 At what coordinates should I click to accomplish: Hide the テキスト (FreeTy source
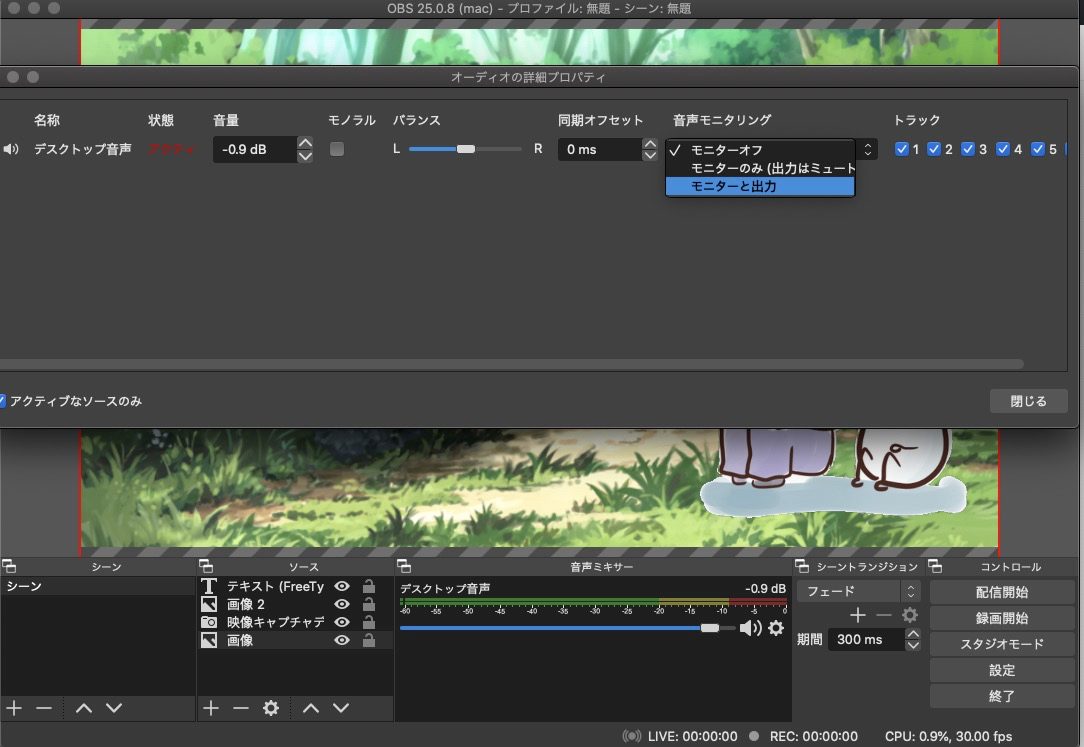coord(342,586)
